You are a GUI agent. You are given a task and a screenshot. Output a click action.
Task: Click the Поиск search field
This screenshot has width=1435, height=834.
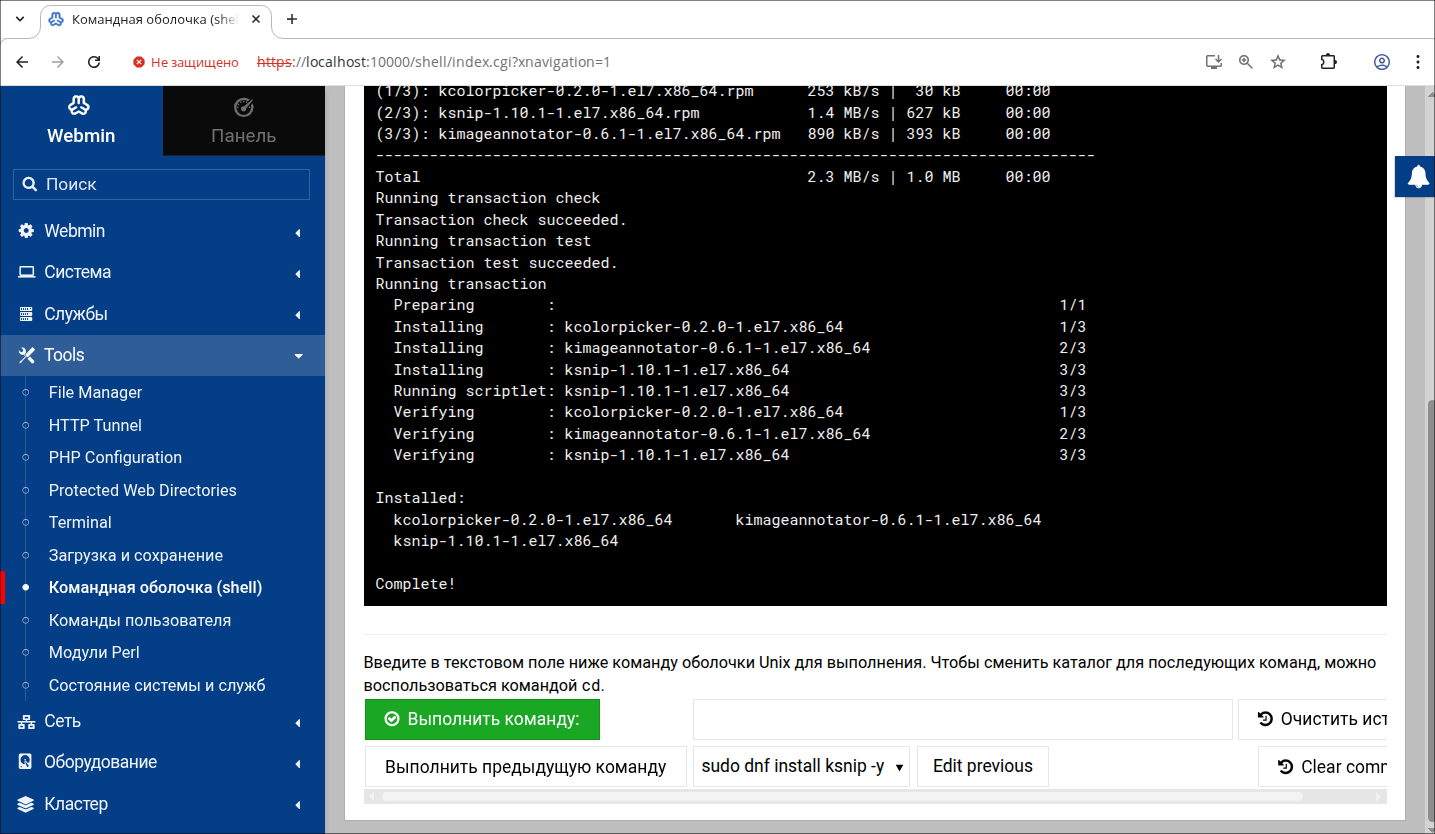point(162,184)
